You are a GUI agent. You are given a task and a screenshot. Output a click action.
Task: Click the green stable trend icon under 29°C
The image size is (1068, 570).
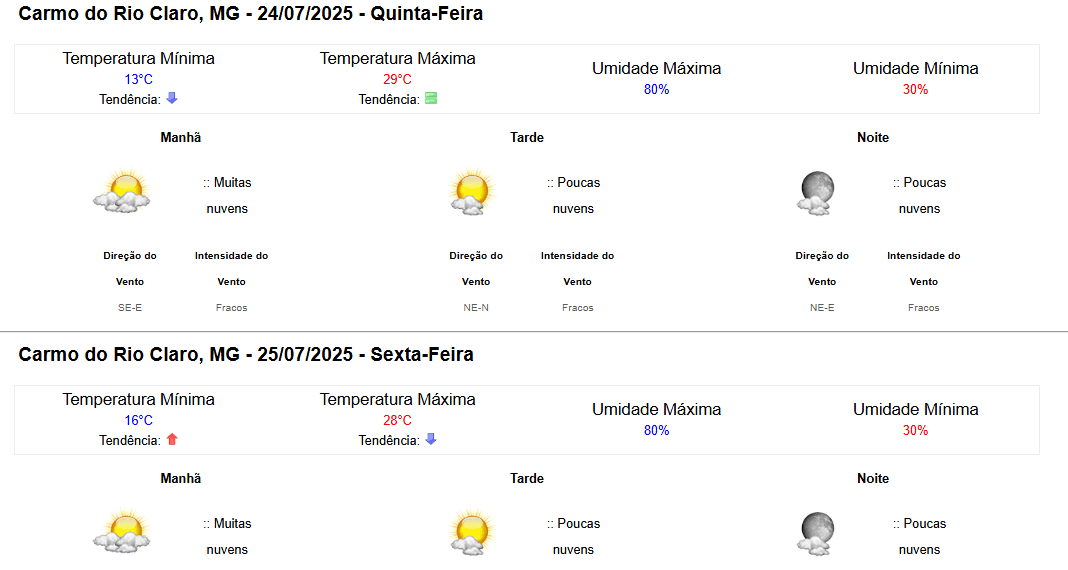pyautogui.click(x=431, y=98)
